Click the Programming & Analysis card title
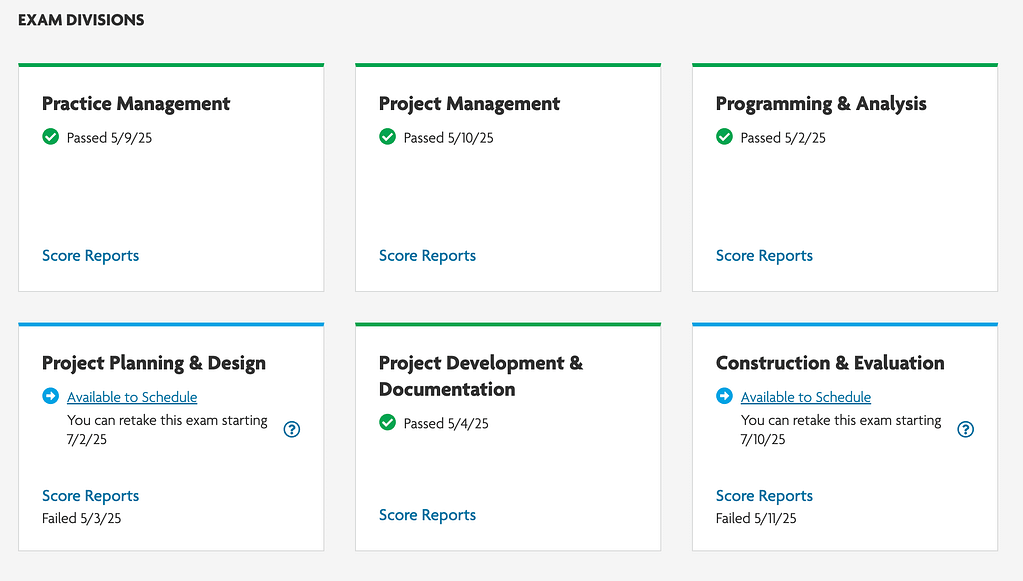1023x581 pixels. (821, 104)
